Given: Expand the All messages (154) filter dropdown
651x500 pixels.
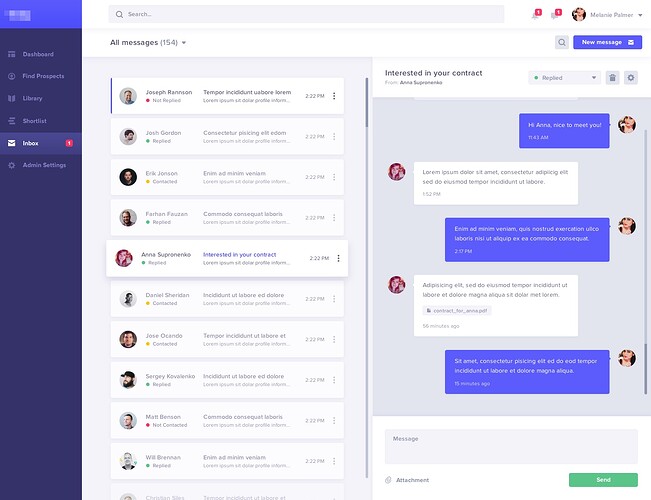Looking at the screenshot, I should (x=148, y=42).
